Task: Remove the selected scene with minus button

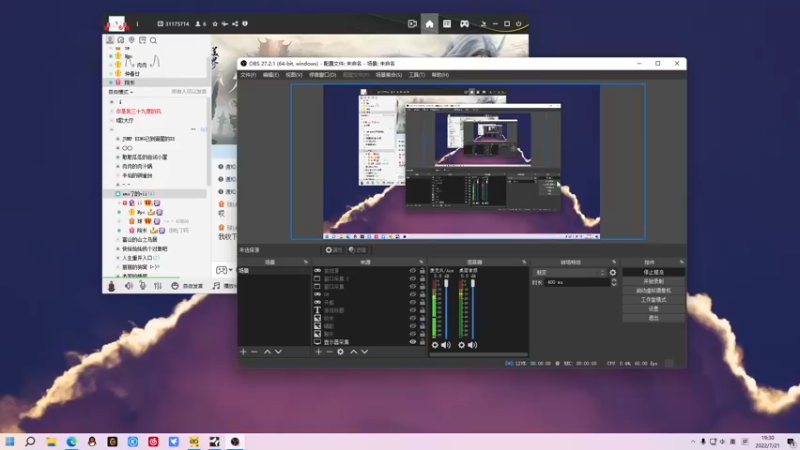Action: point(254,352)
